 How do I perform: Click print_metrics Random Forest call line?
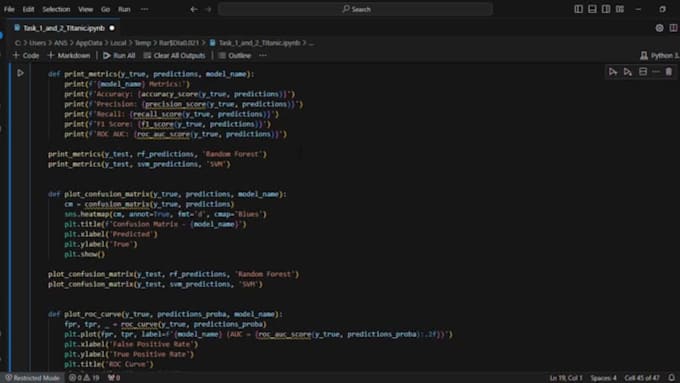[x=157, y=154]
